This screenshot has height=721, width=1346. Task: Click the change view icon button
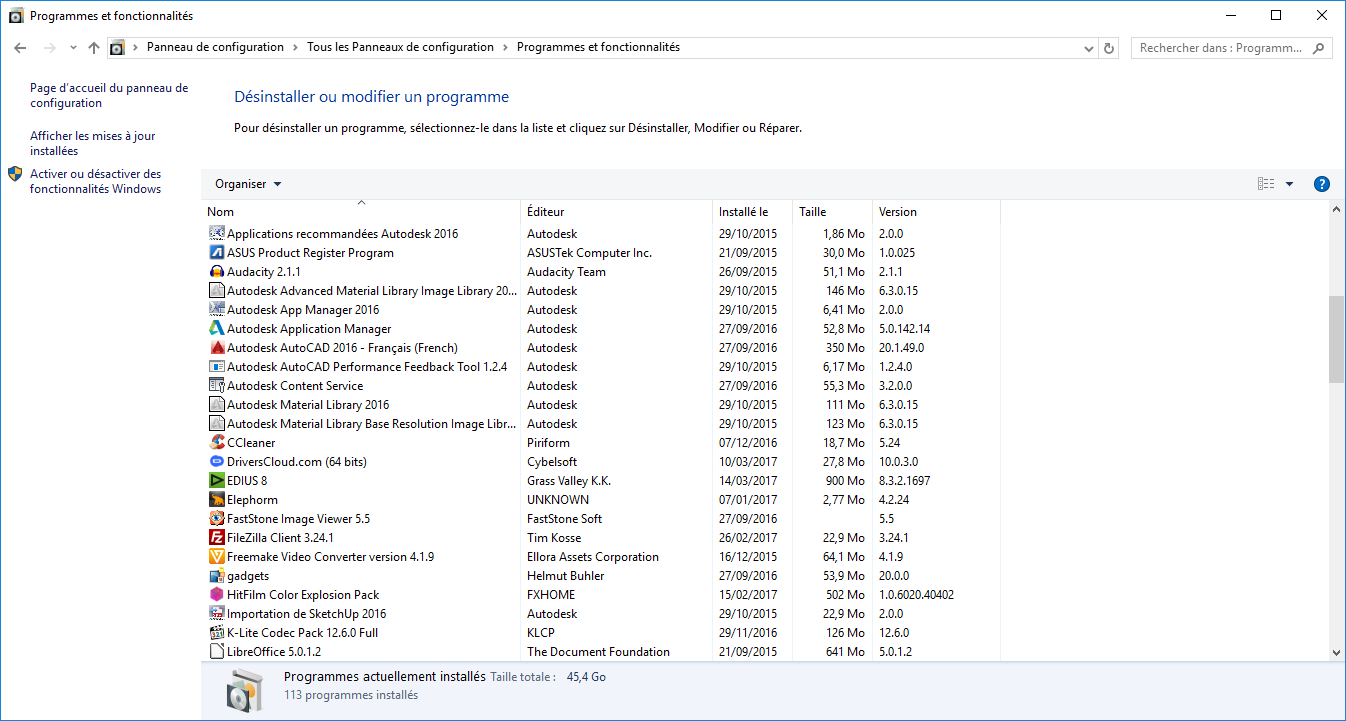[1266, 184]
